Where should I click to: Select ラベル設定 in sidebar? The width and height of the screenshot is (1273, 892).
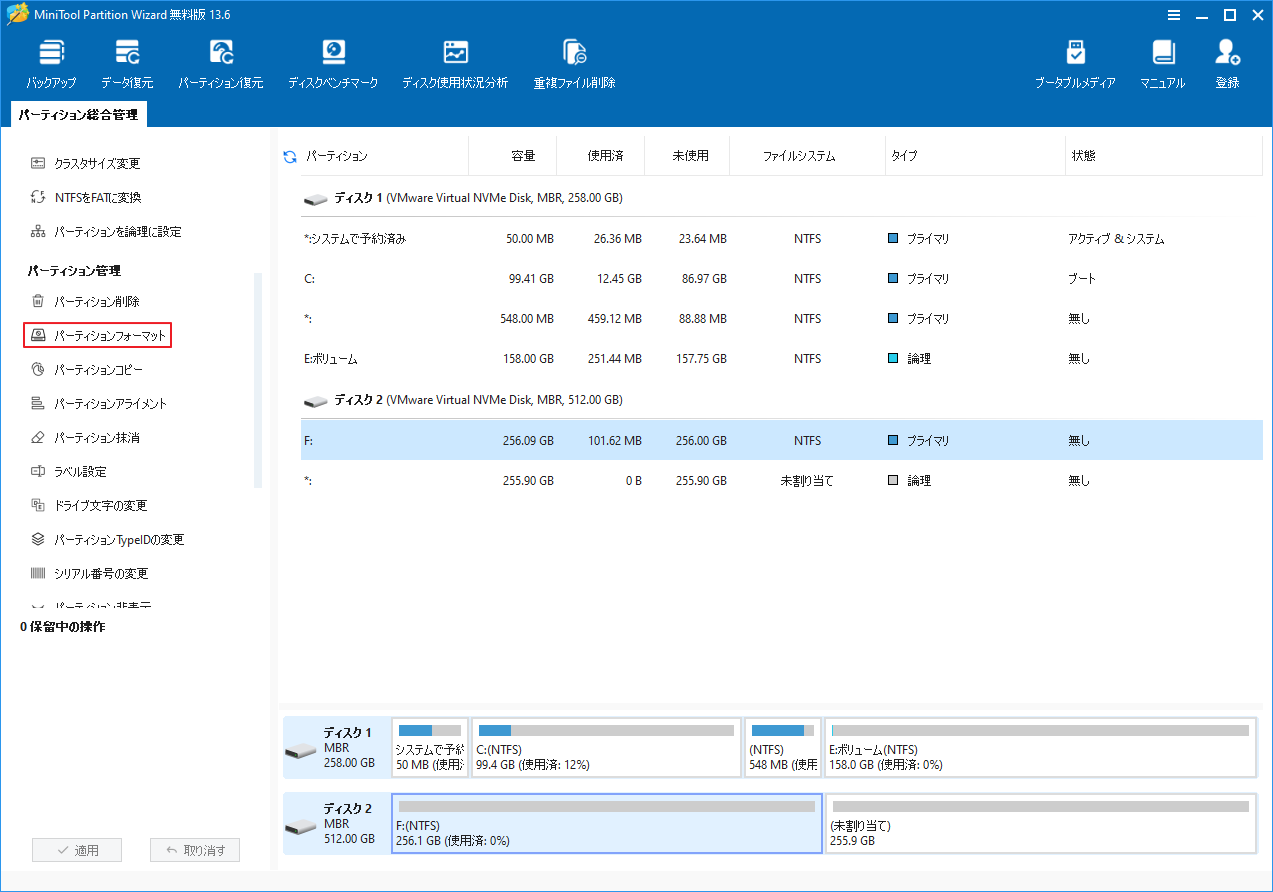[68, 471]
